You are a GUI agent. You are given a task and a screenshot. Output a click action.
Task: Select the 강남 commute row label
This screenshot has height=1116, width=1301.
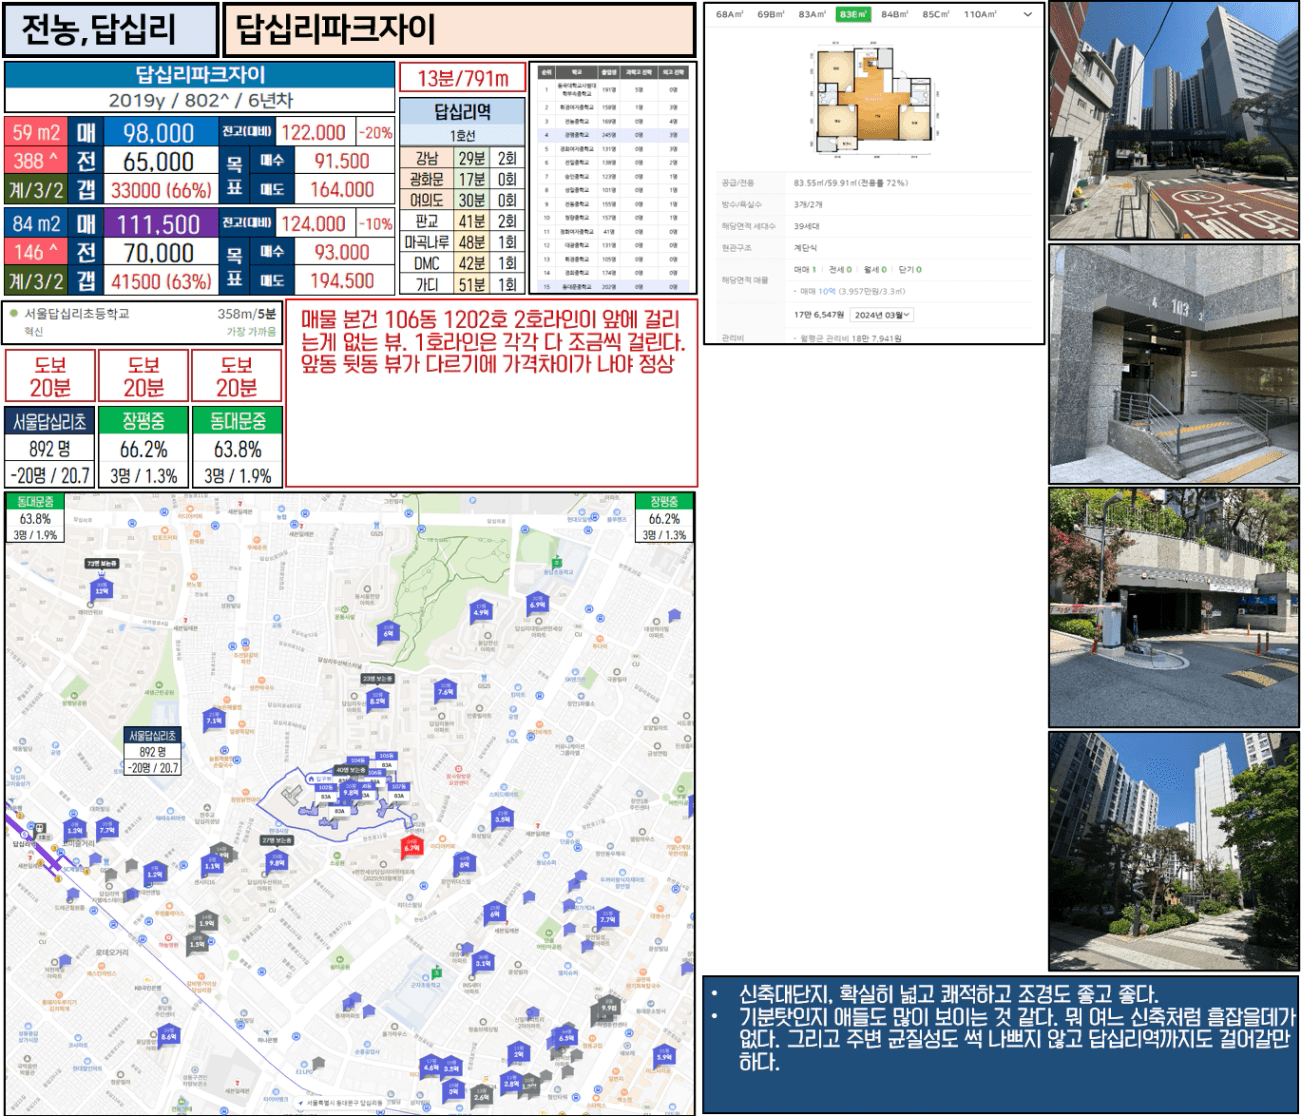click(427, 158)
